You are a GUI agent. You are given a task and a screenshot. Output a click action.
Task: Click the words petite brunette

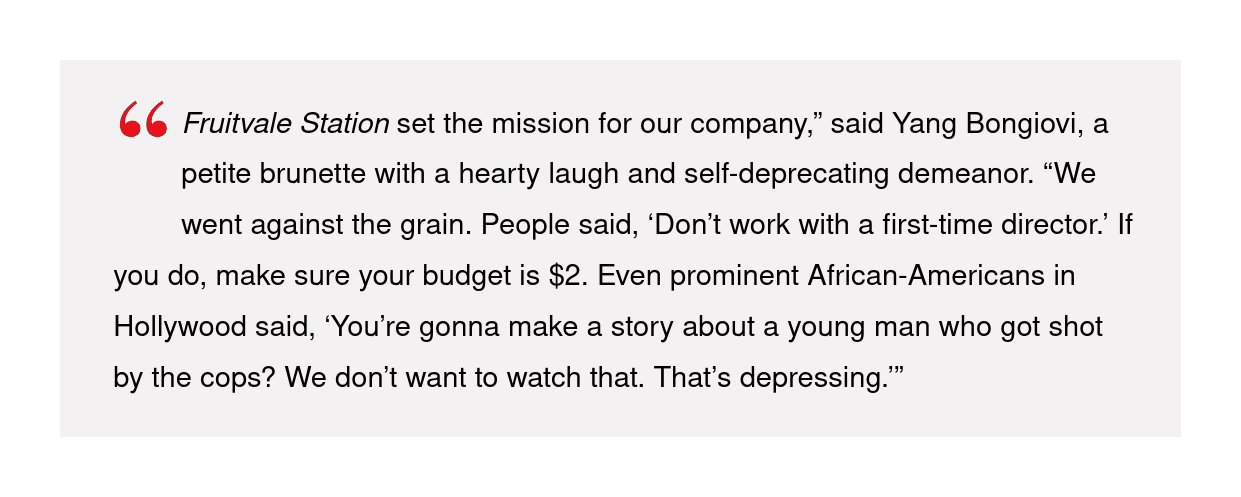pyautogui.click(x=271, y=175)
